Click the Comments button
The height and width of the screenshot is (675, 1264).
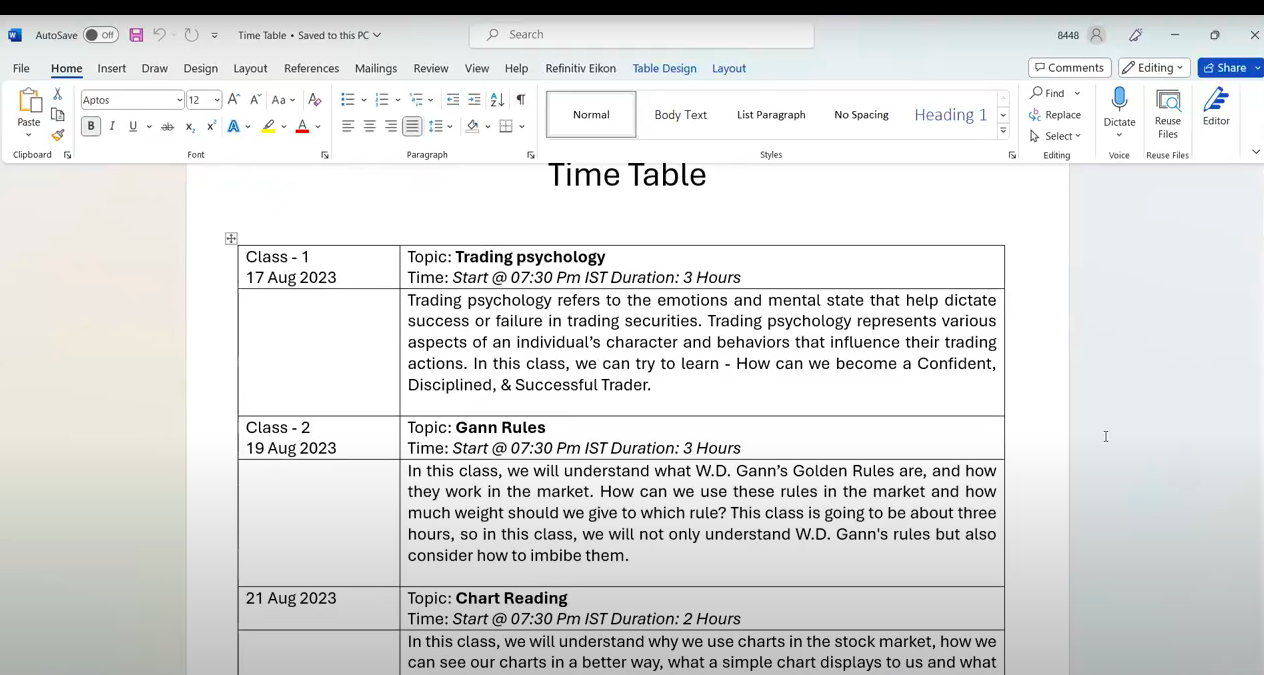1069,68
